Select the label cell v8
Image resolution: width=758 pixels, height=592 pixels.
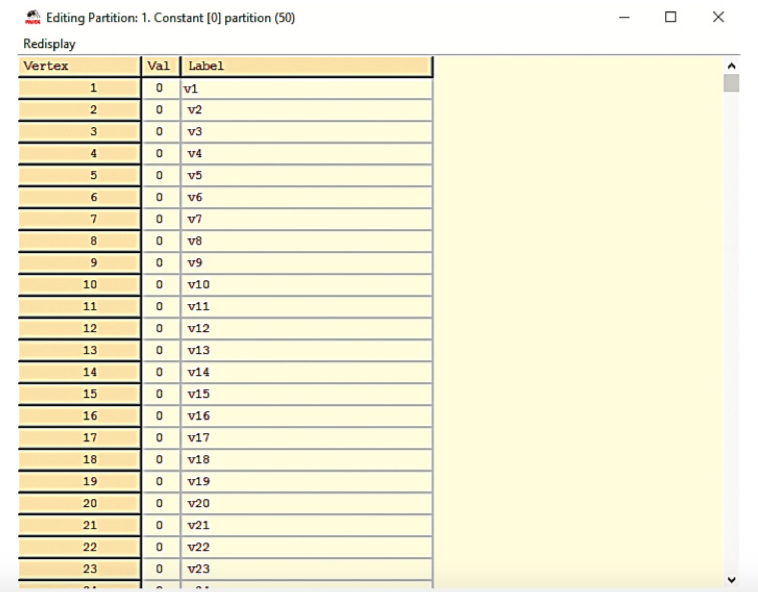coord(306,241)
